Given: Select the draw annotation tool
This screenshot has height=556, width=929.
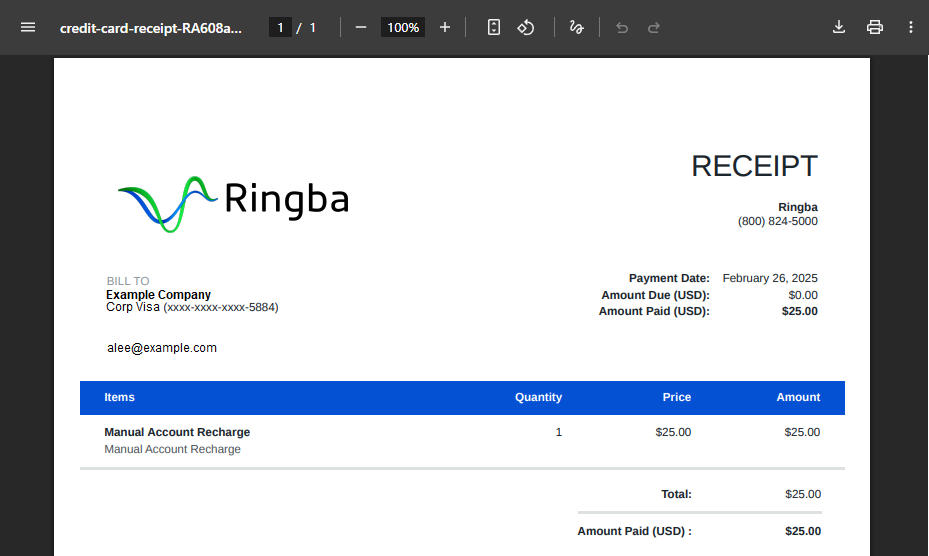Looking at the screenshot, I should (x=576, y=27).
